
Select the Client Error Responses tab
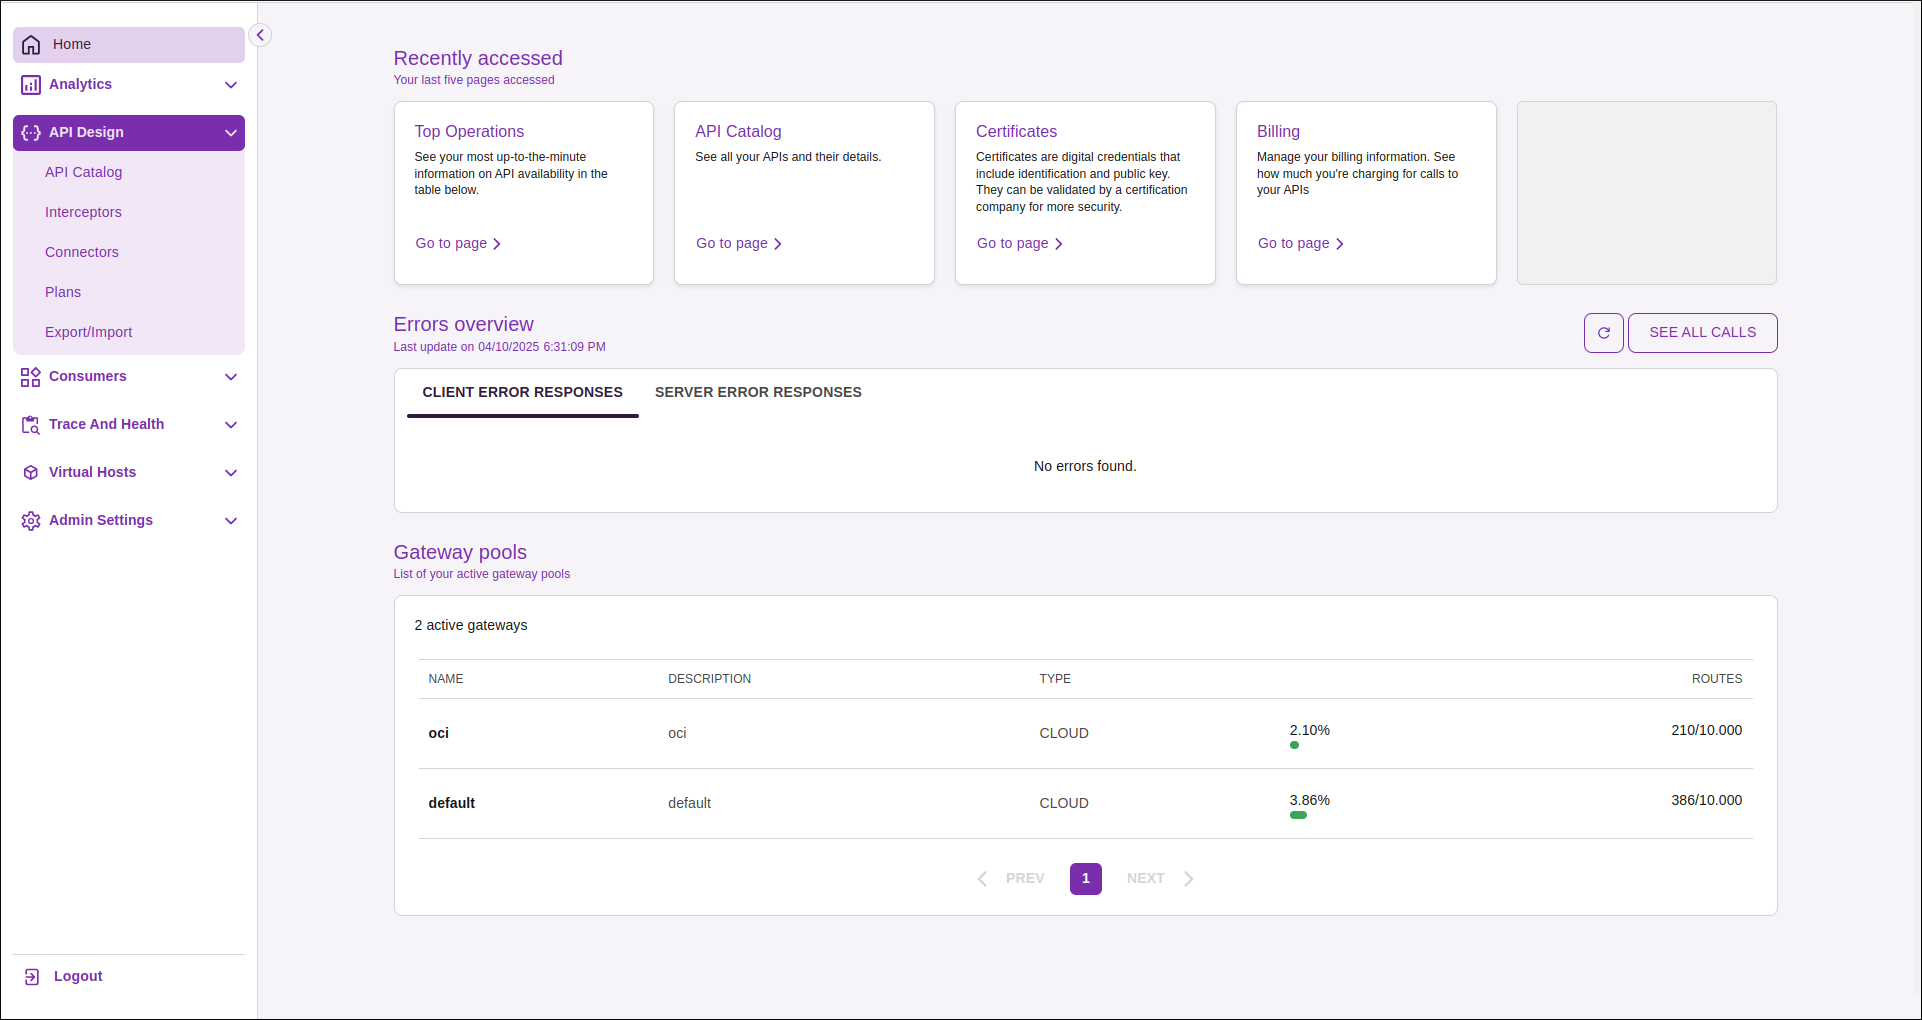coord(522,392)
